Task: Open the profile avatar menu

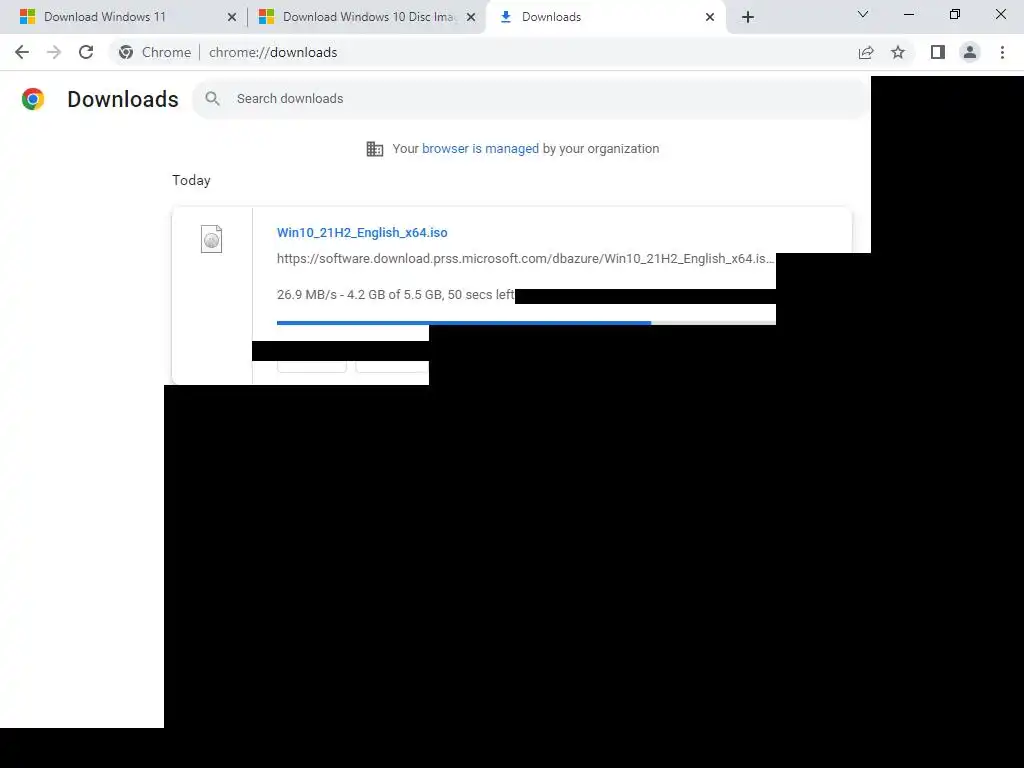Action: tap(970, 52)
